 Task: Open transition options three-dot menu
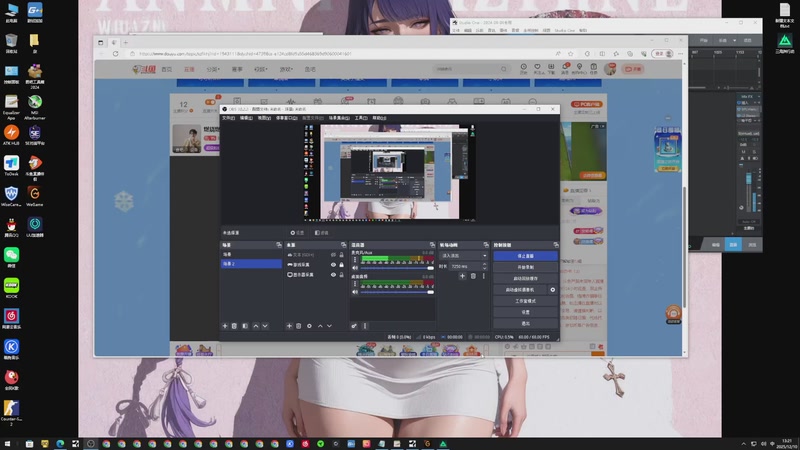[x=484, y=276]
